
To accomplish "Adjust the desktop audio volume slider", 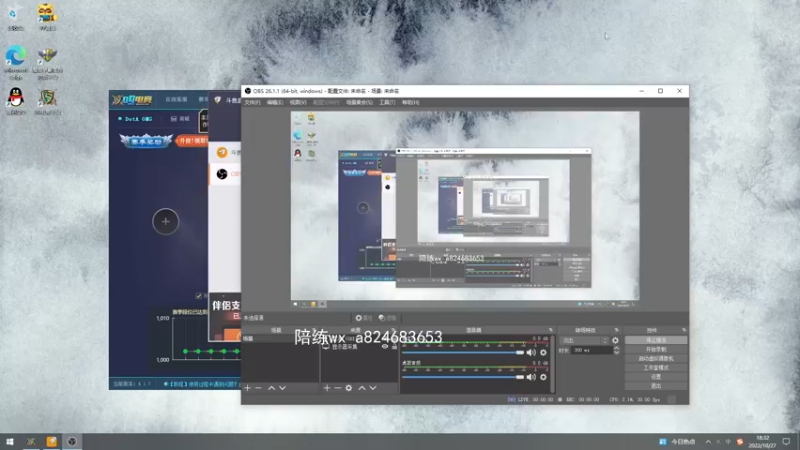I will pyautogui.click(x=463, y=377).
